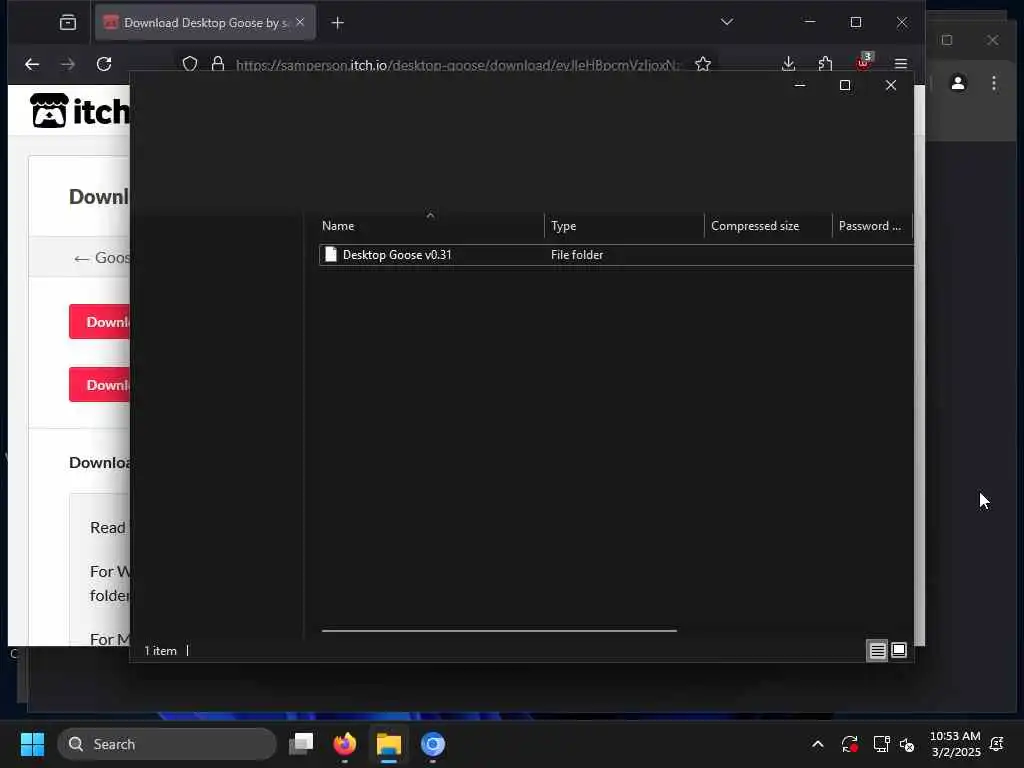Minimize the File Explorer window
1024x768 pixels.
coord(800,85)
